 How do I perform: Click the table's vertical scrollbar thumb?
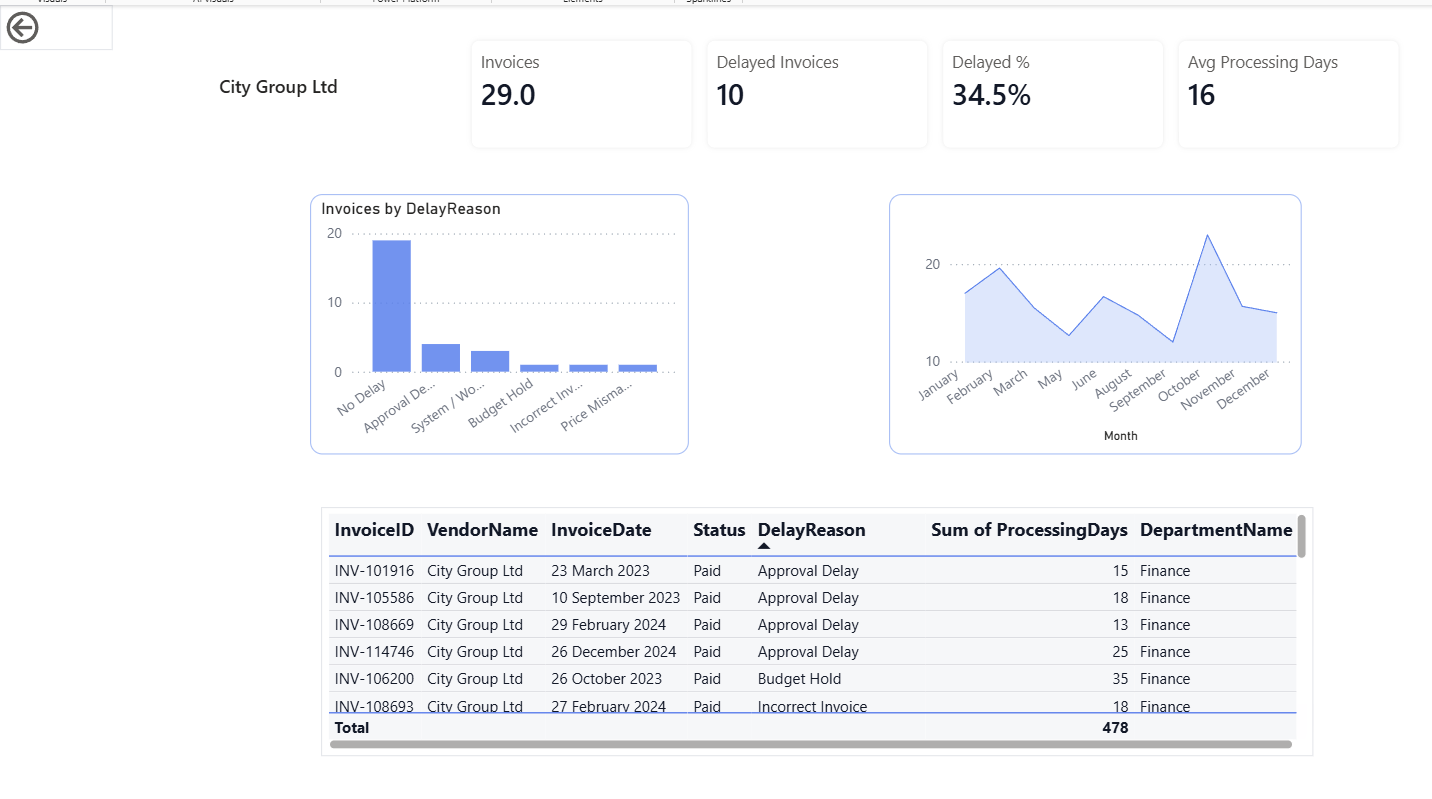coord(1301,536)
